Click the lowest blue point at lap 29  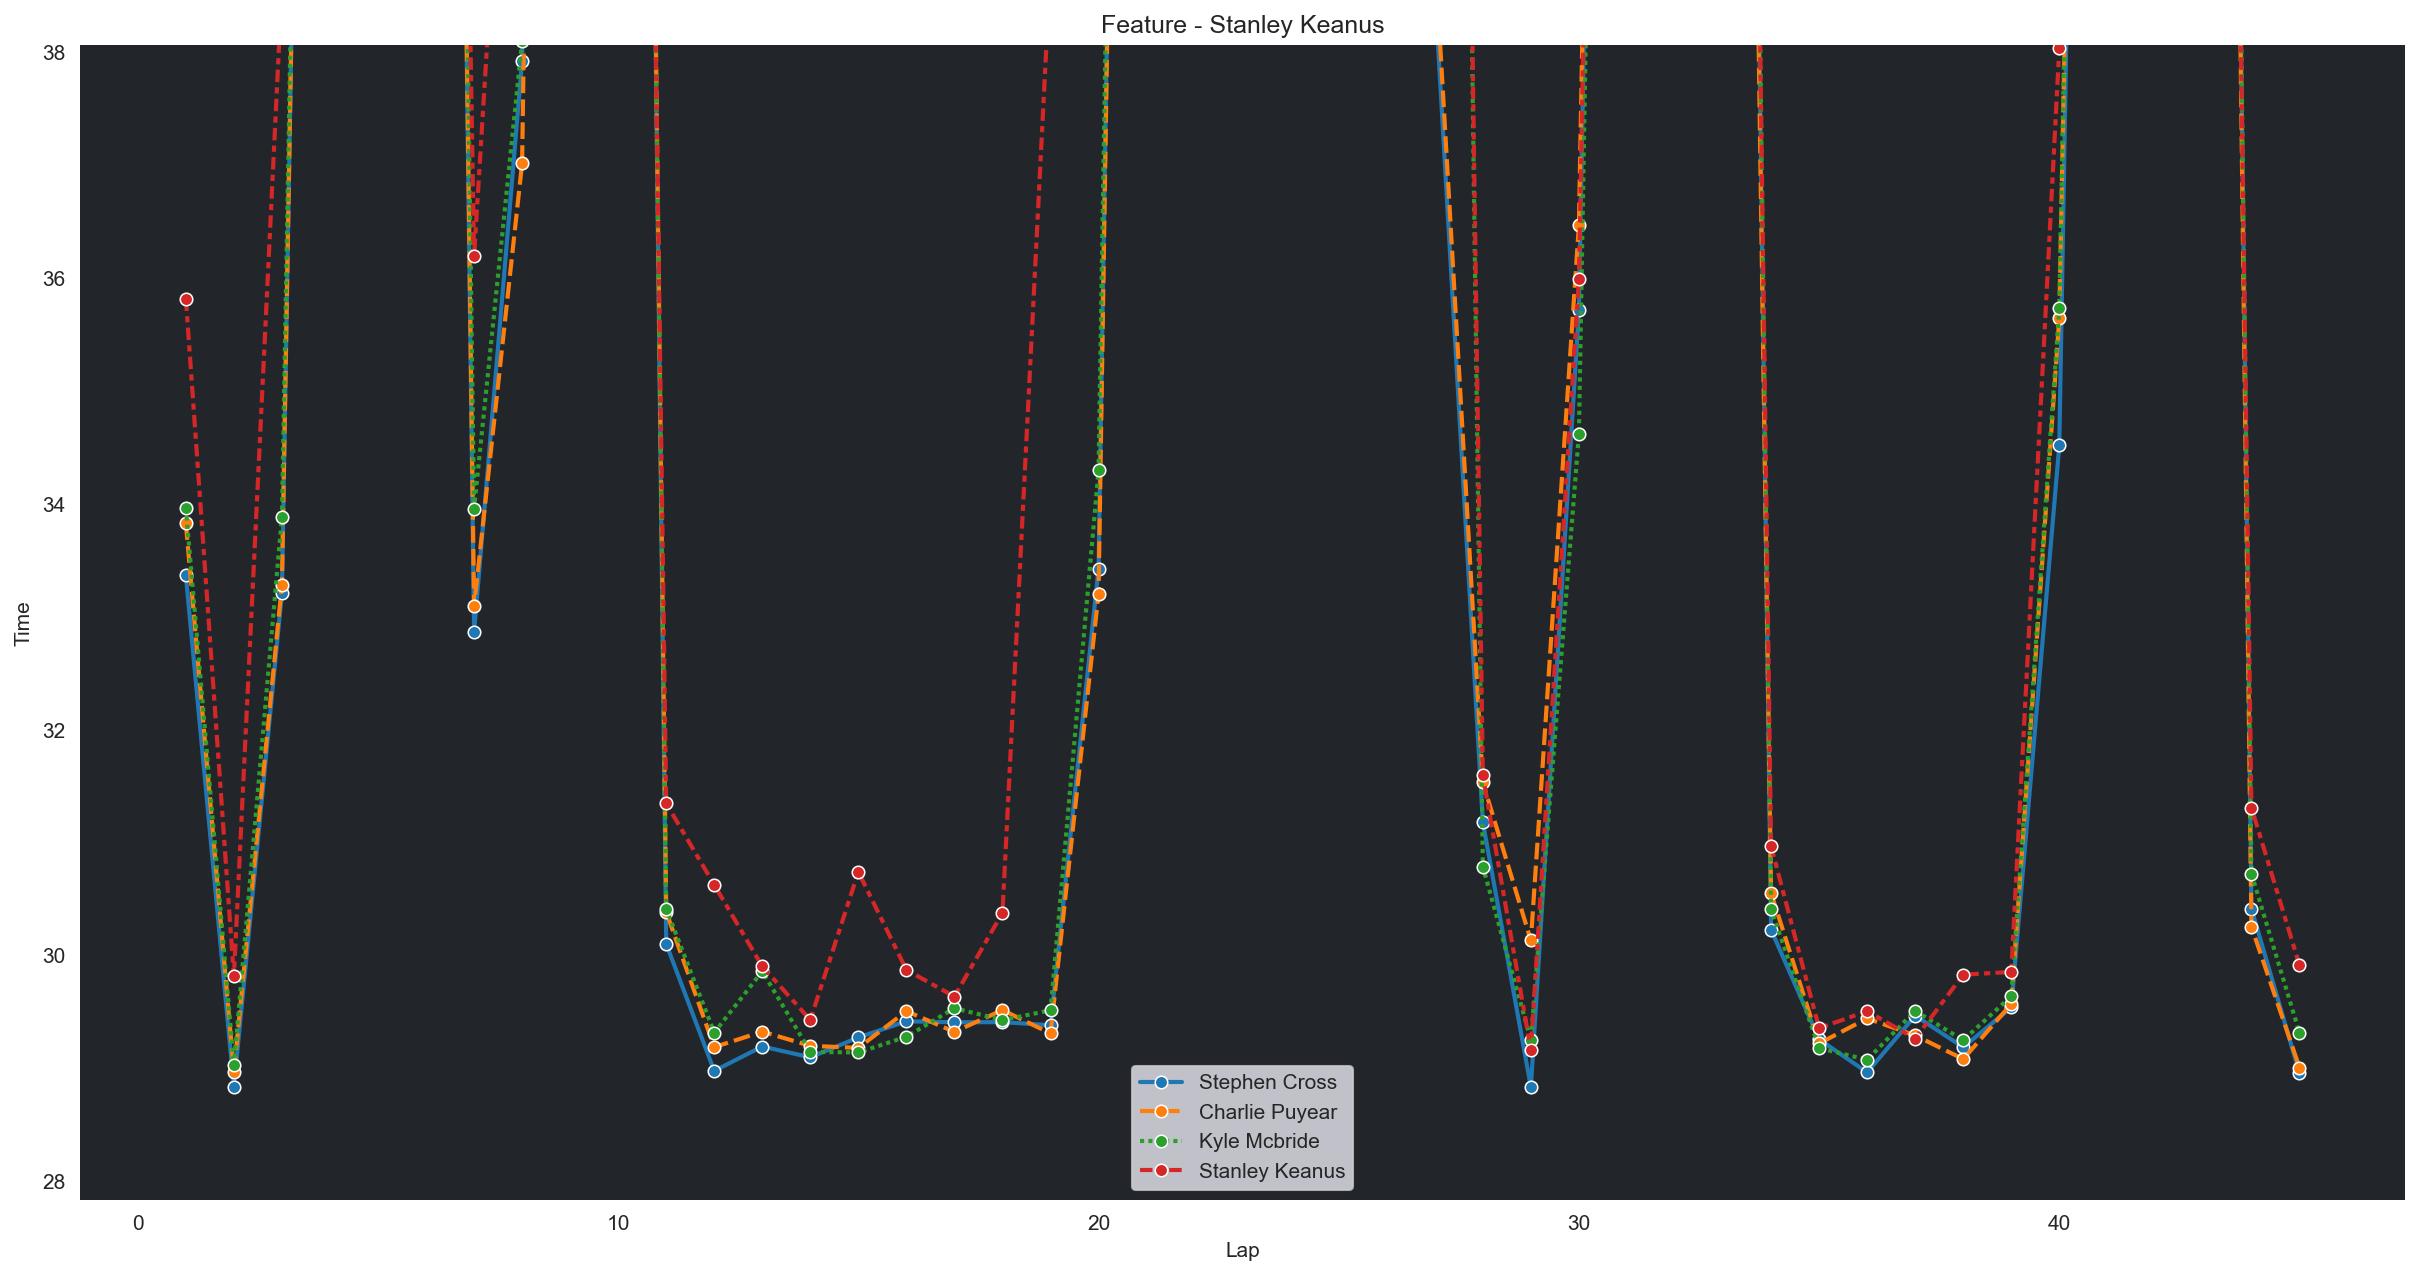pos(1531,1087)
